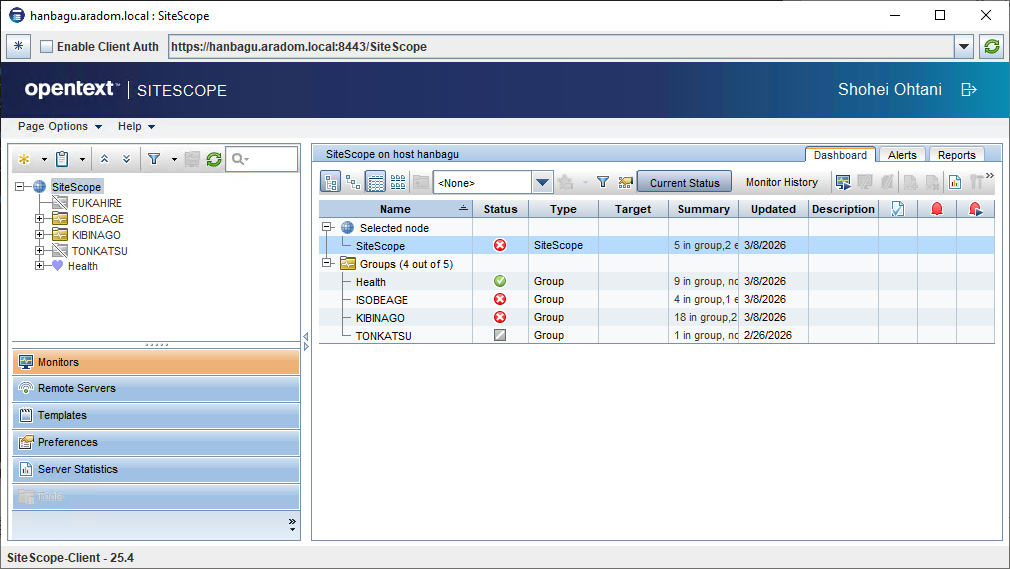The height and width of the screenshot is (569, 1010).
Task: Click the filter funnel icon in tree toolbar
Action: click(x=154, y=159)
